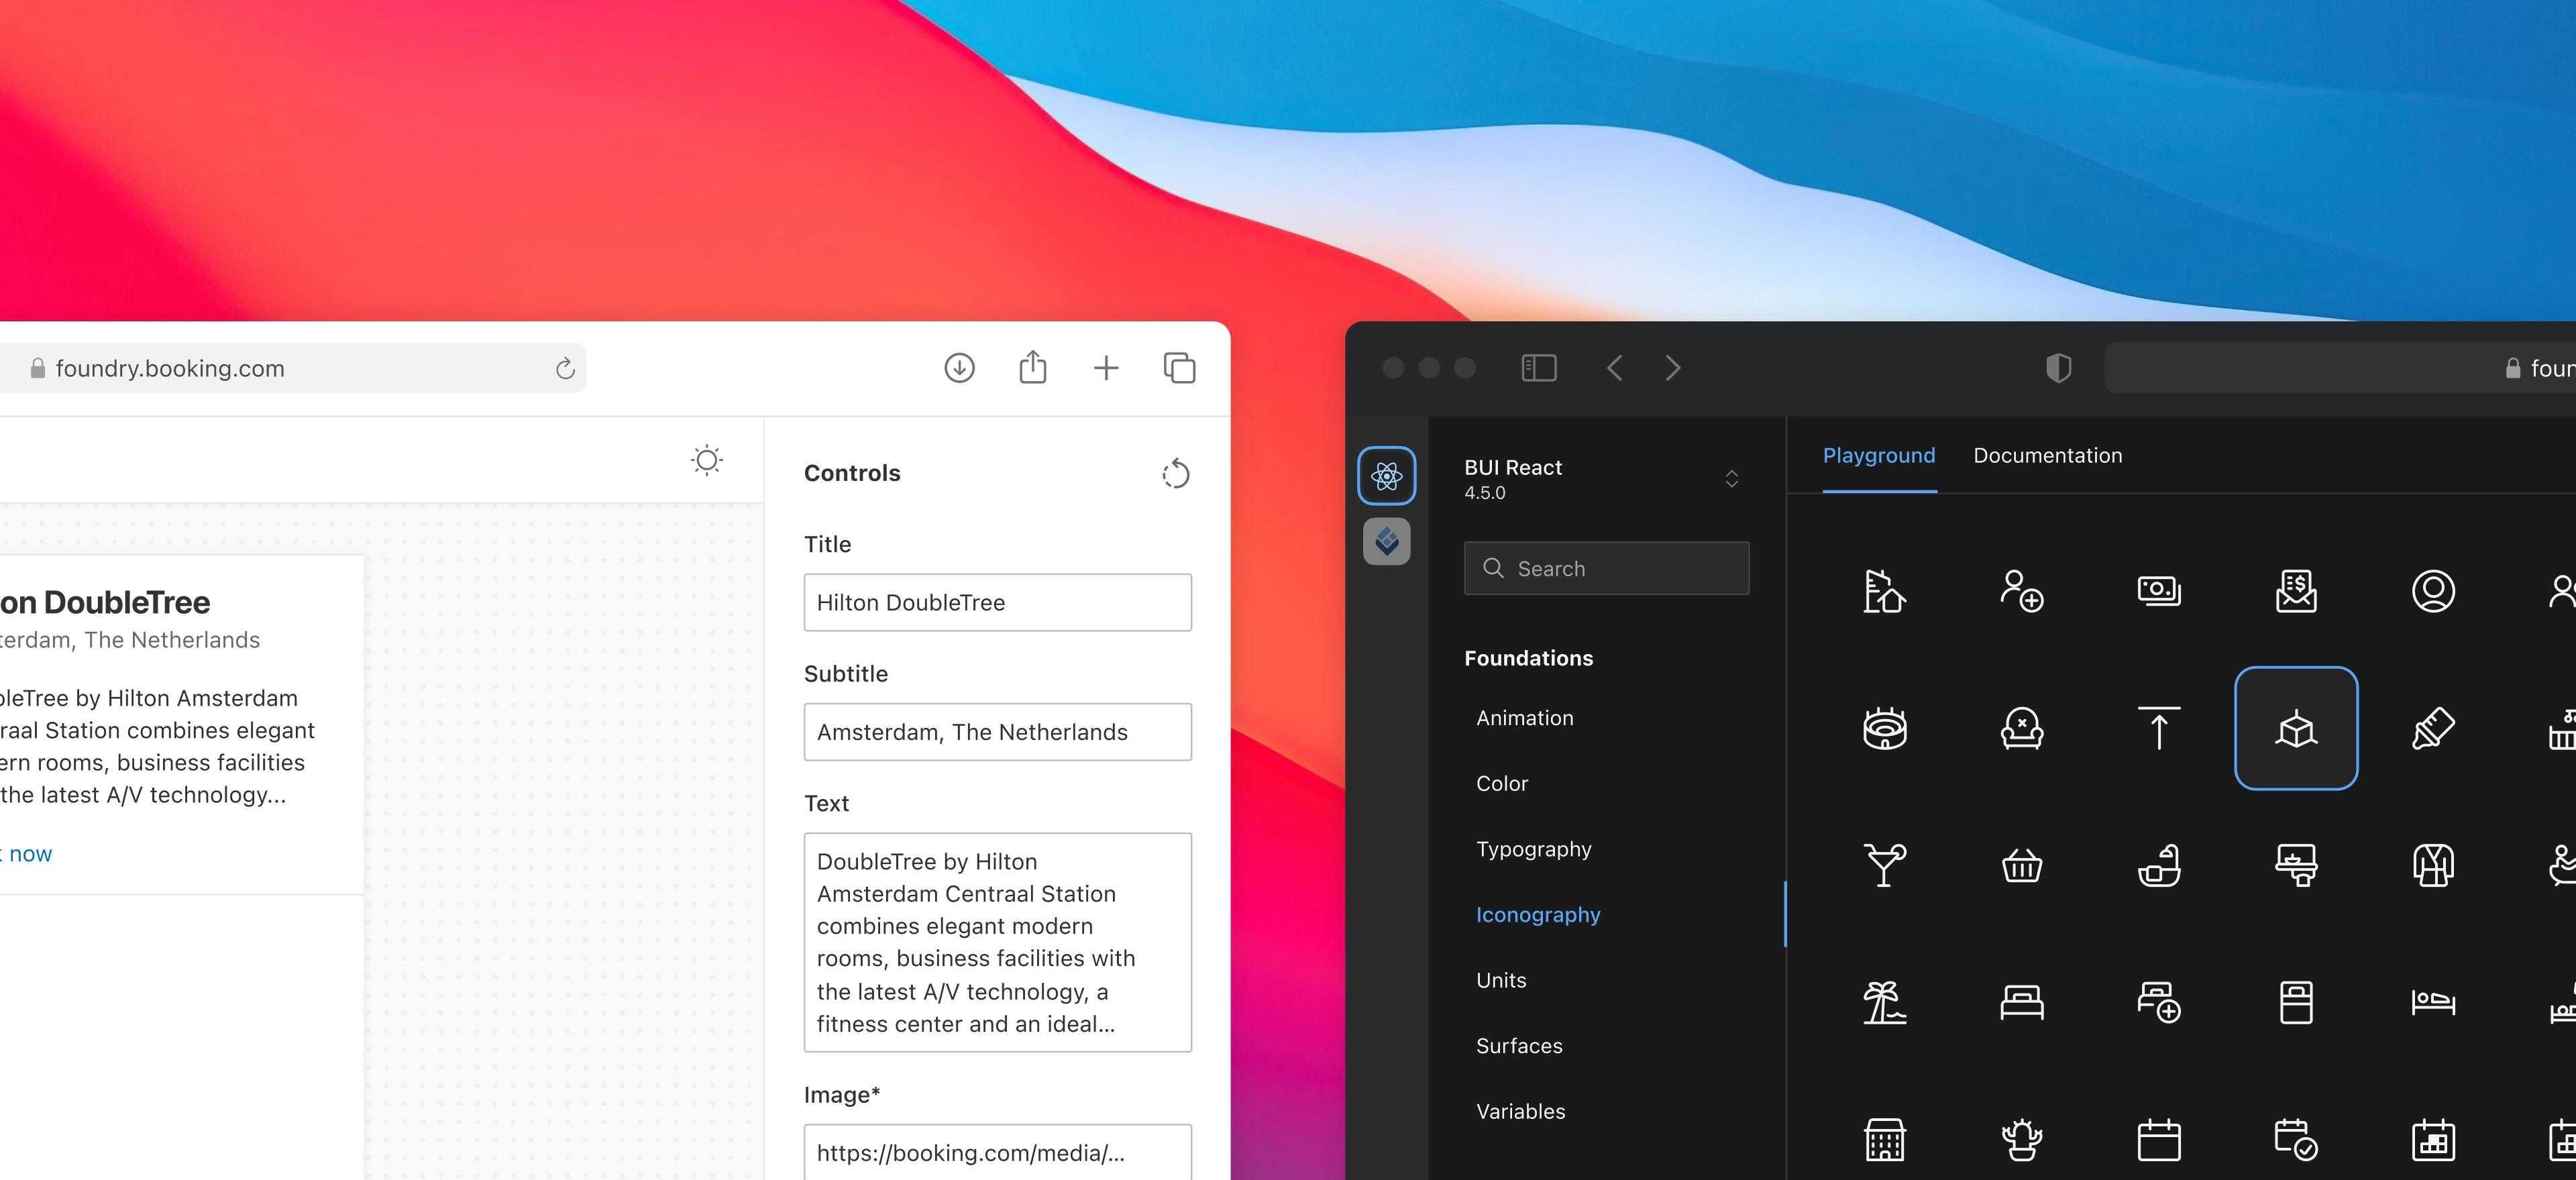Select the highlighted 3D cube icon
2576x1180 pixels.
(2296, 728)
